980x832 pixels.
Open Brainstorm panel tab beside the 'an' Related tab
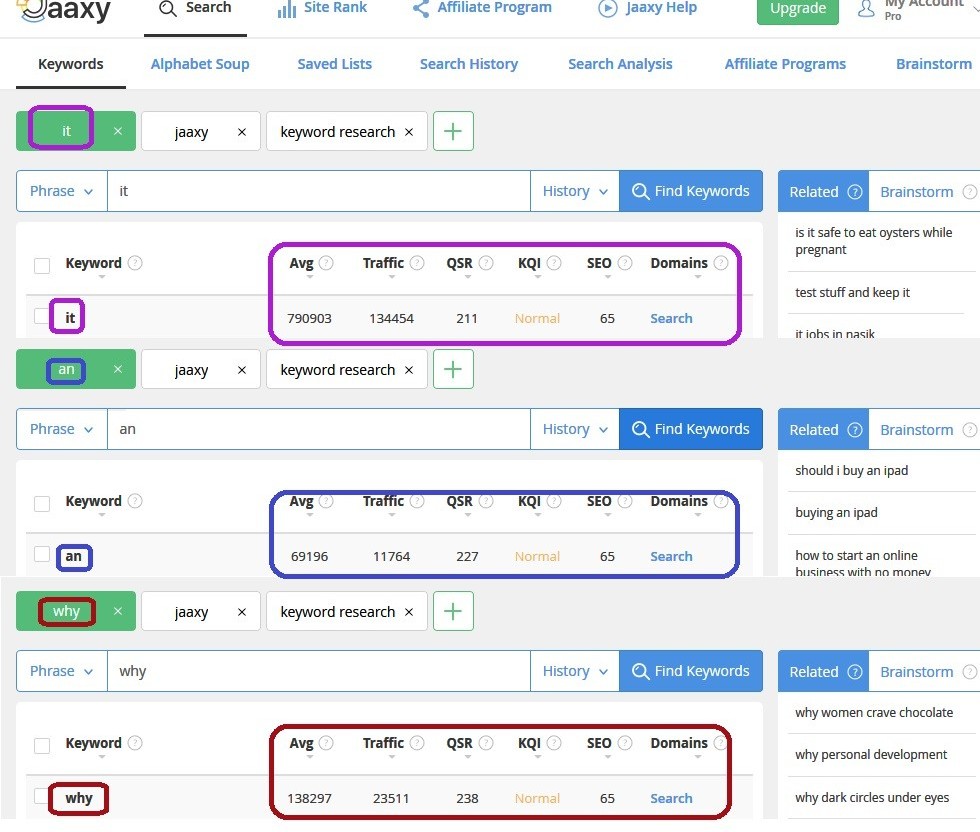click(x=924, y=430)
